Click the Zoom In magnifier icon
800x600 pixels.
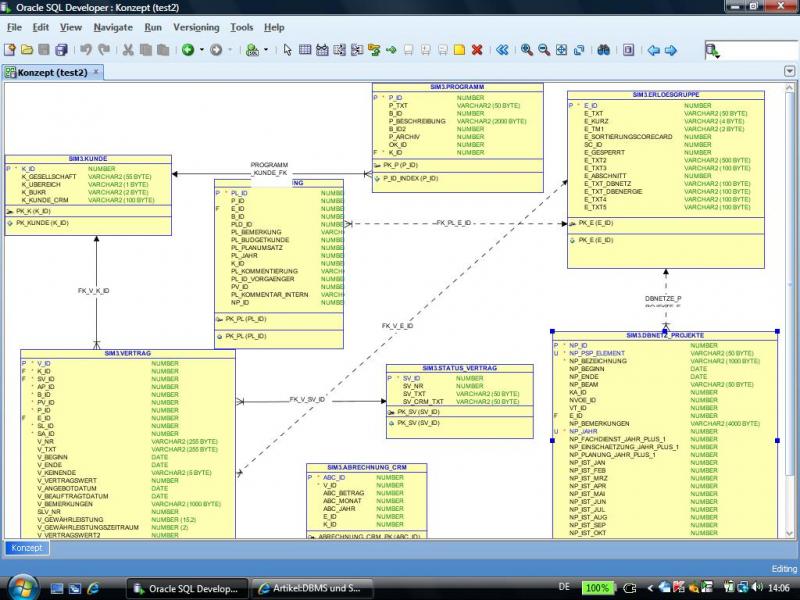[x=527, y=49]
